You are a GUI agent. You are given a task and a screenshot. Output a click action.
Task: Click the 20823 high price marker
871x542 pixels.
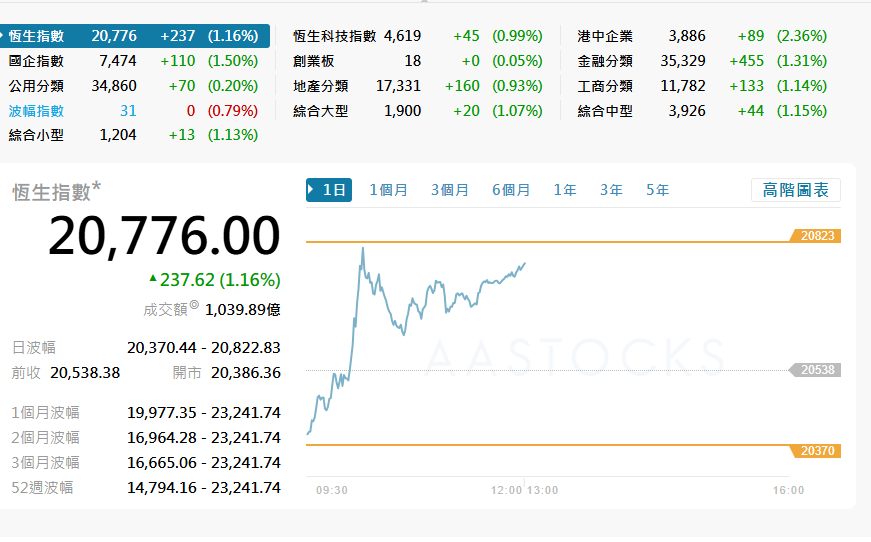818,236
